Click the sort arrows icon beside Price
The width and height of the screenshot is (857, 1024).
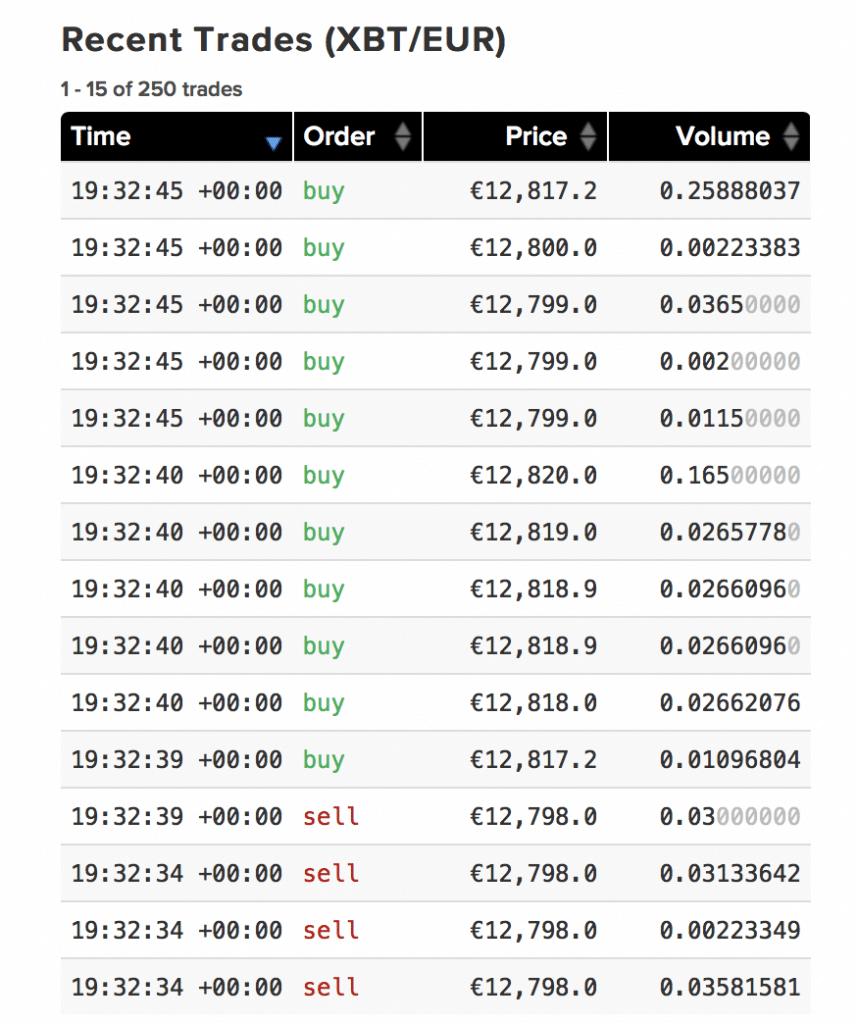[x=588, y=137]
